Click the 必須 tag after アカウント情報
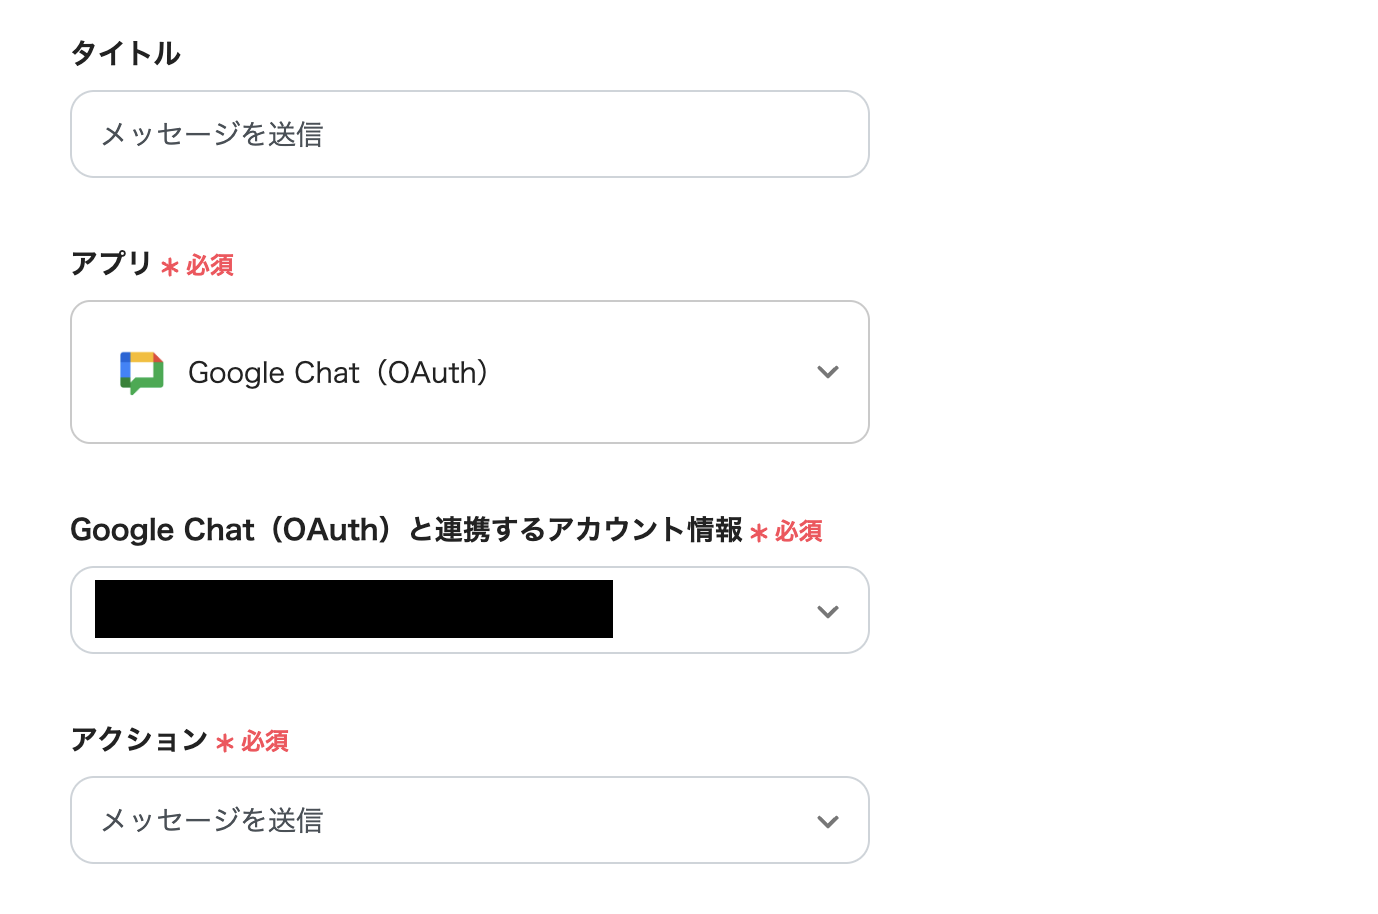This screenshot has height=914, width=1378. [x=799, y=532]
